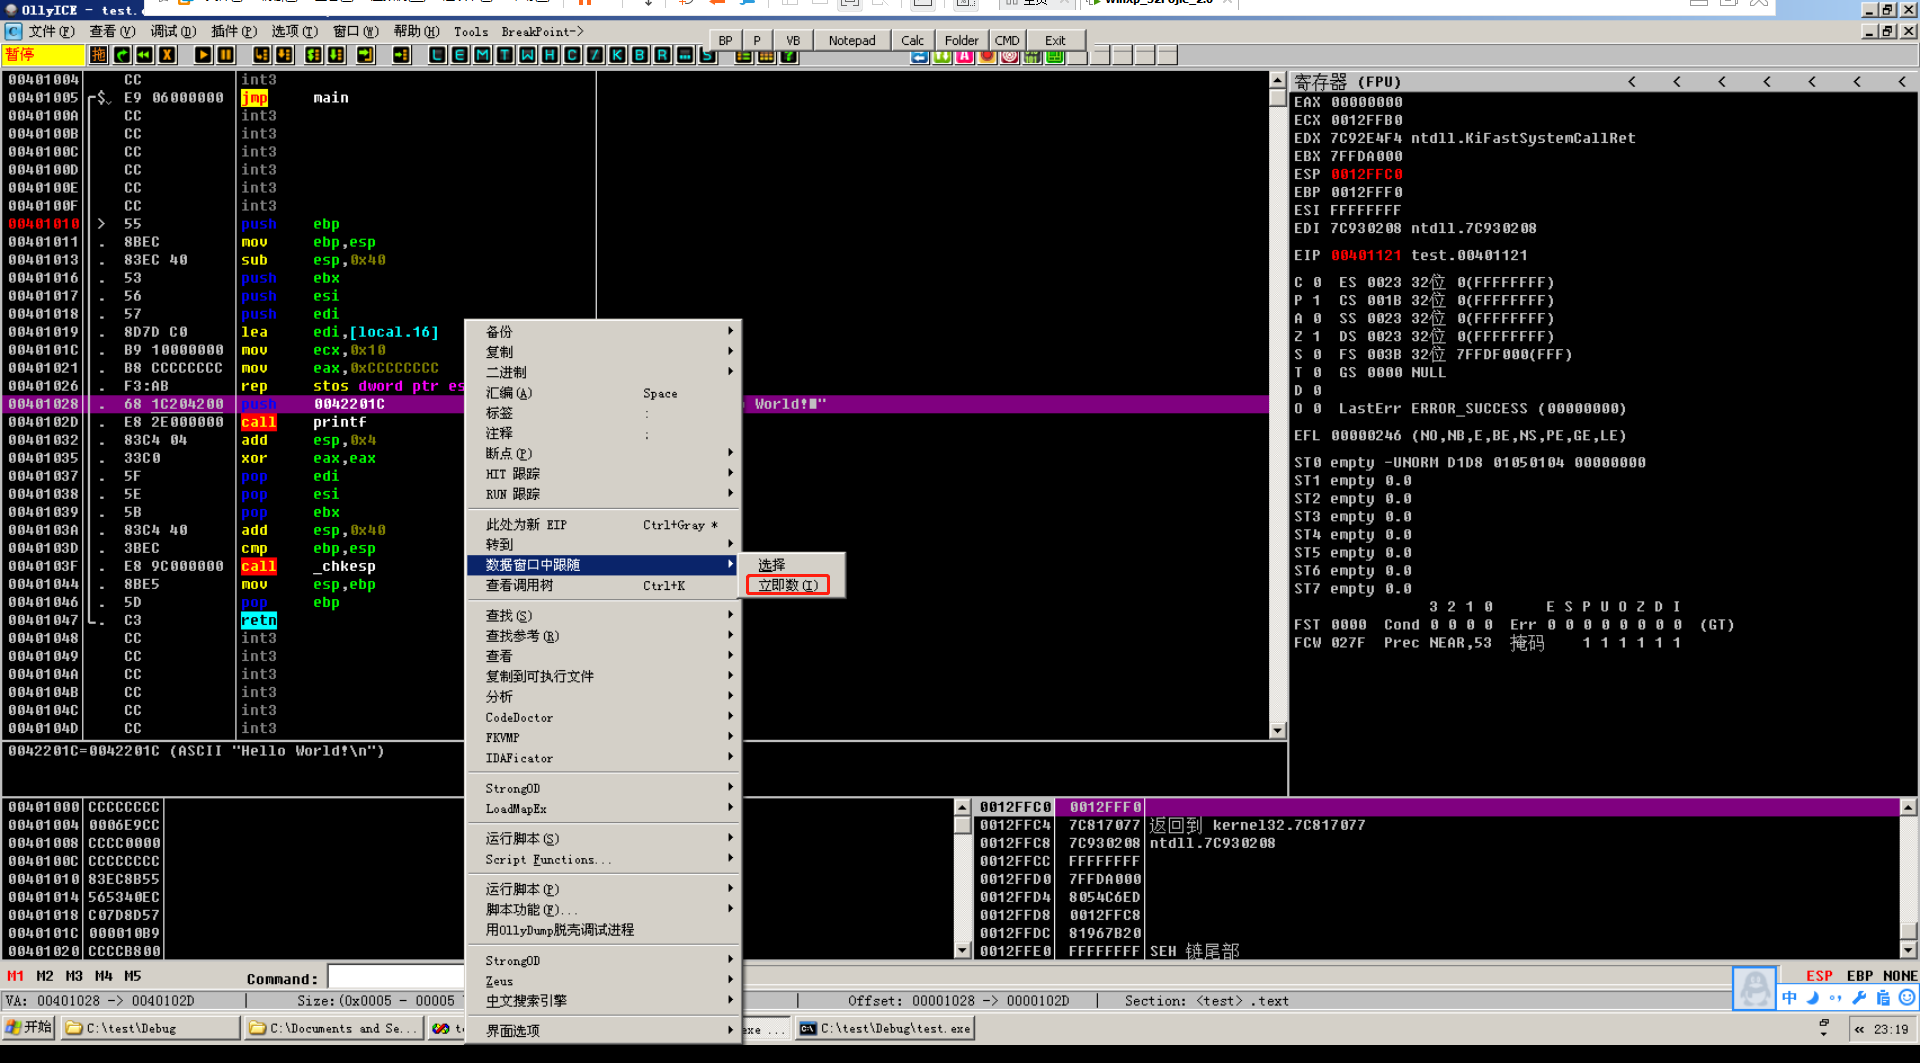Open the 调试(D) debug menu
Screen dimensions: 1920x1063
coord(173,31)
